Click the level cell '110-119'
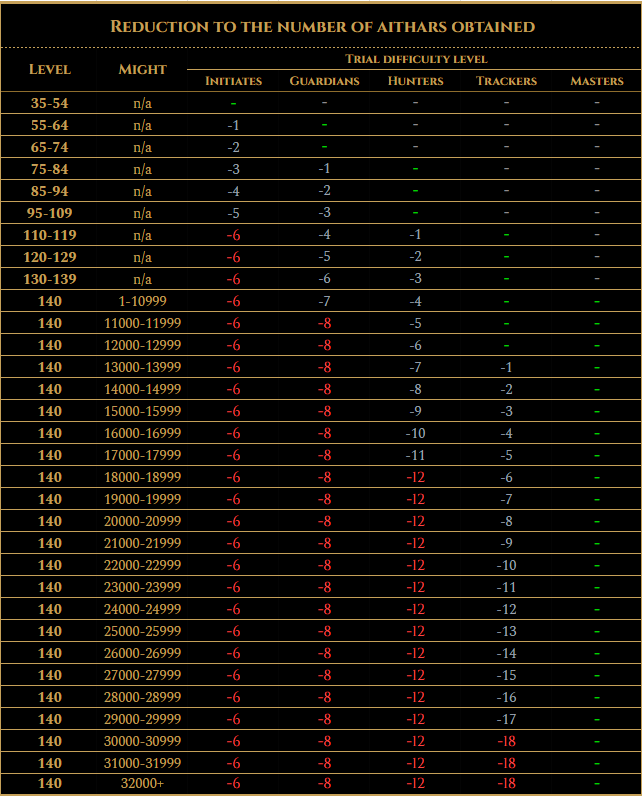Viewport: 642px width, 796px height. pyautogui.click(x=50, y=235)
